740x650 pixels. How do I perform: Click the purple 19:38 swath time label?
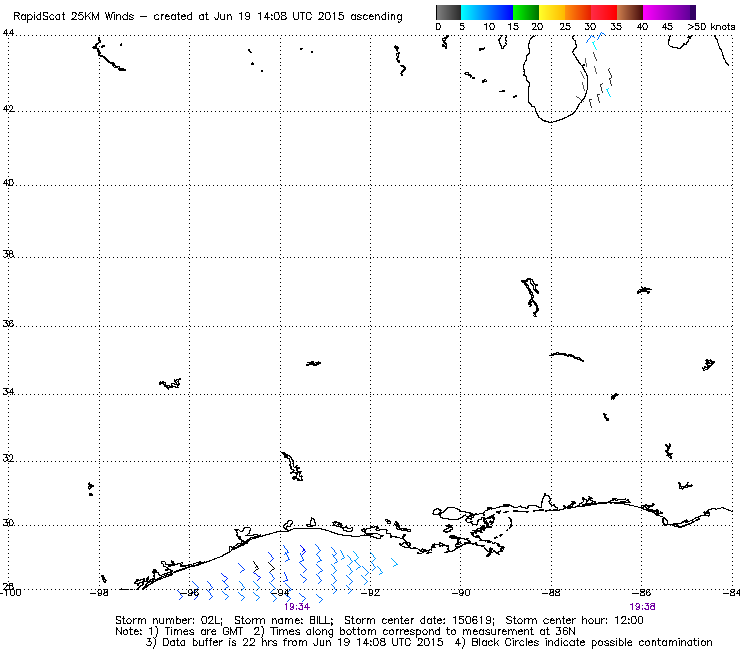coord(642,607)
